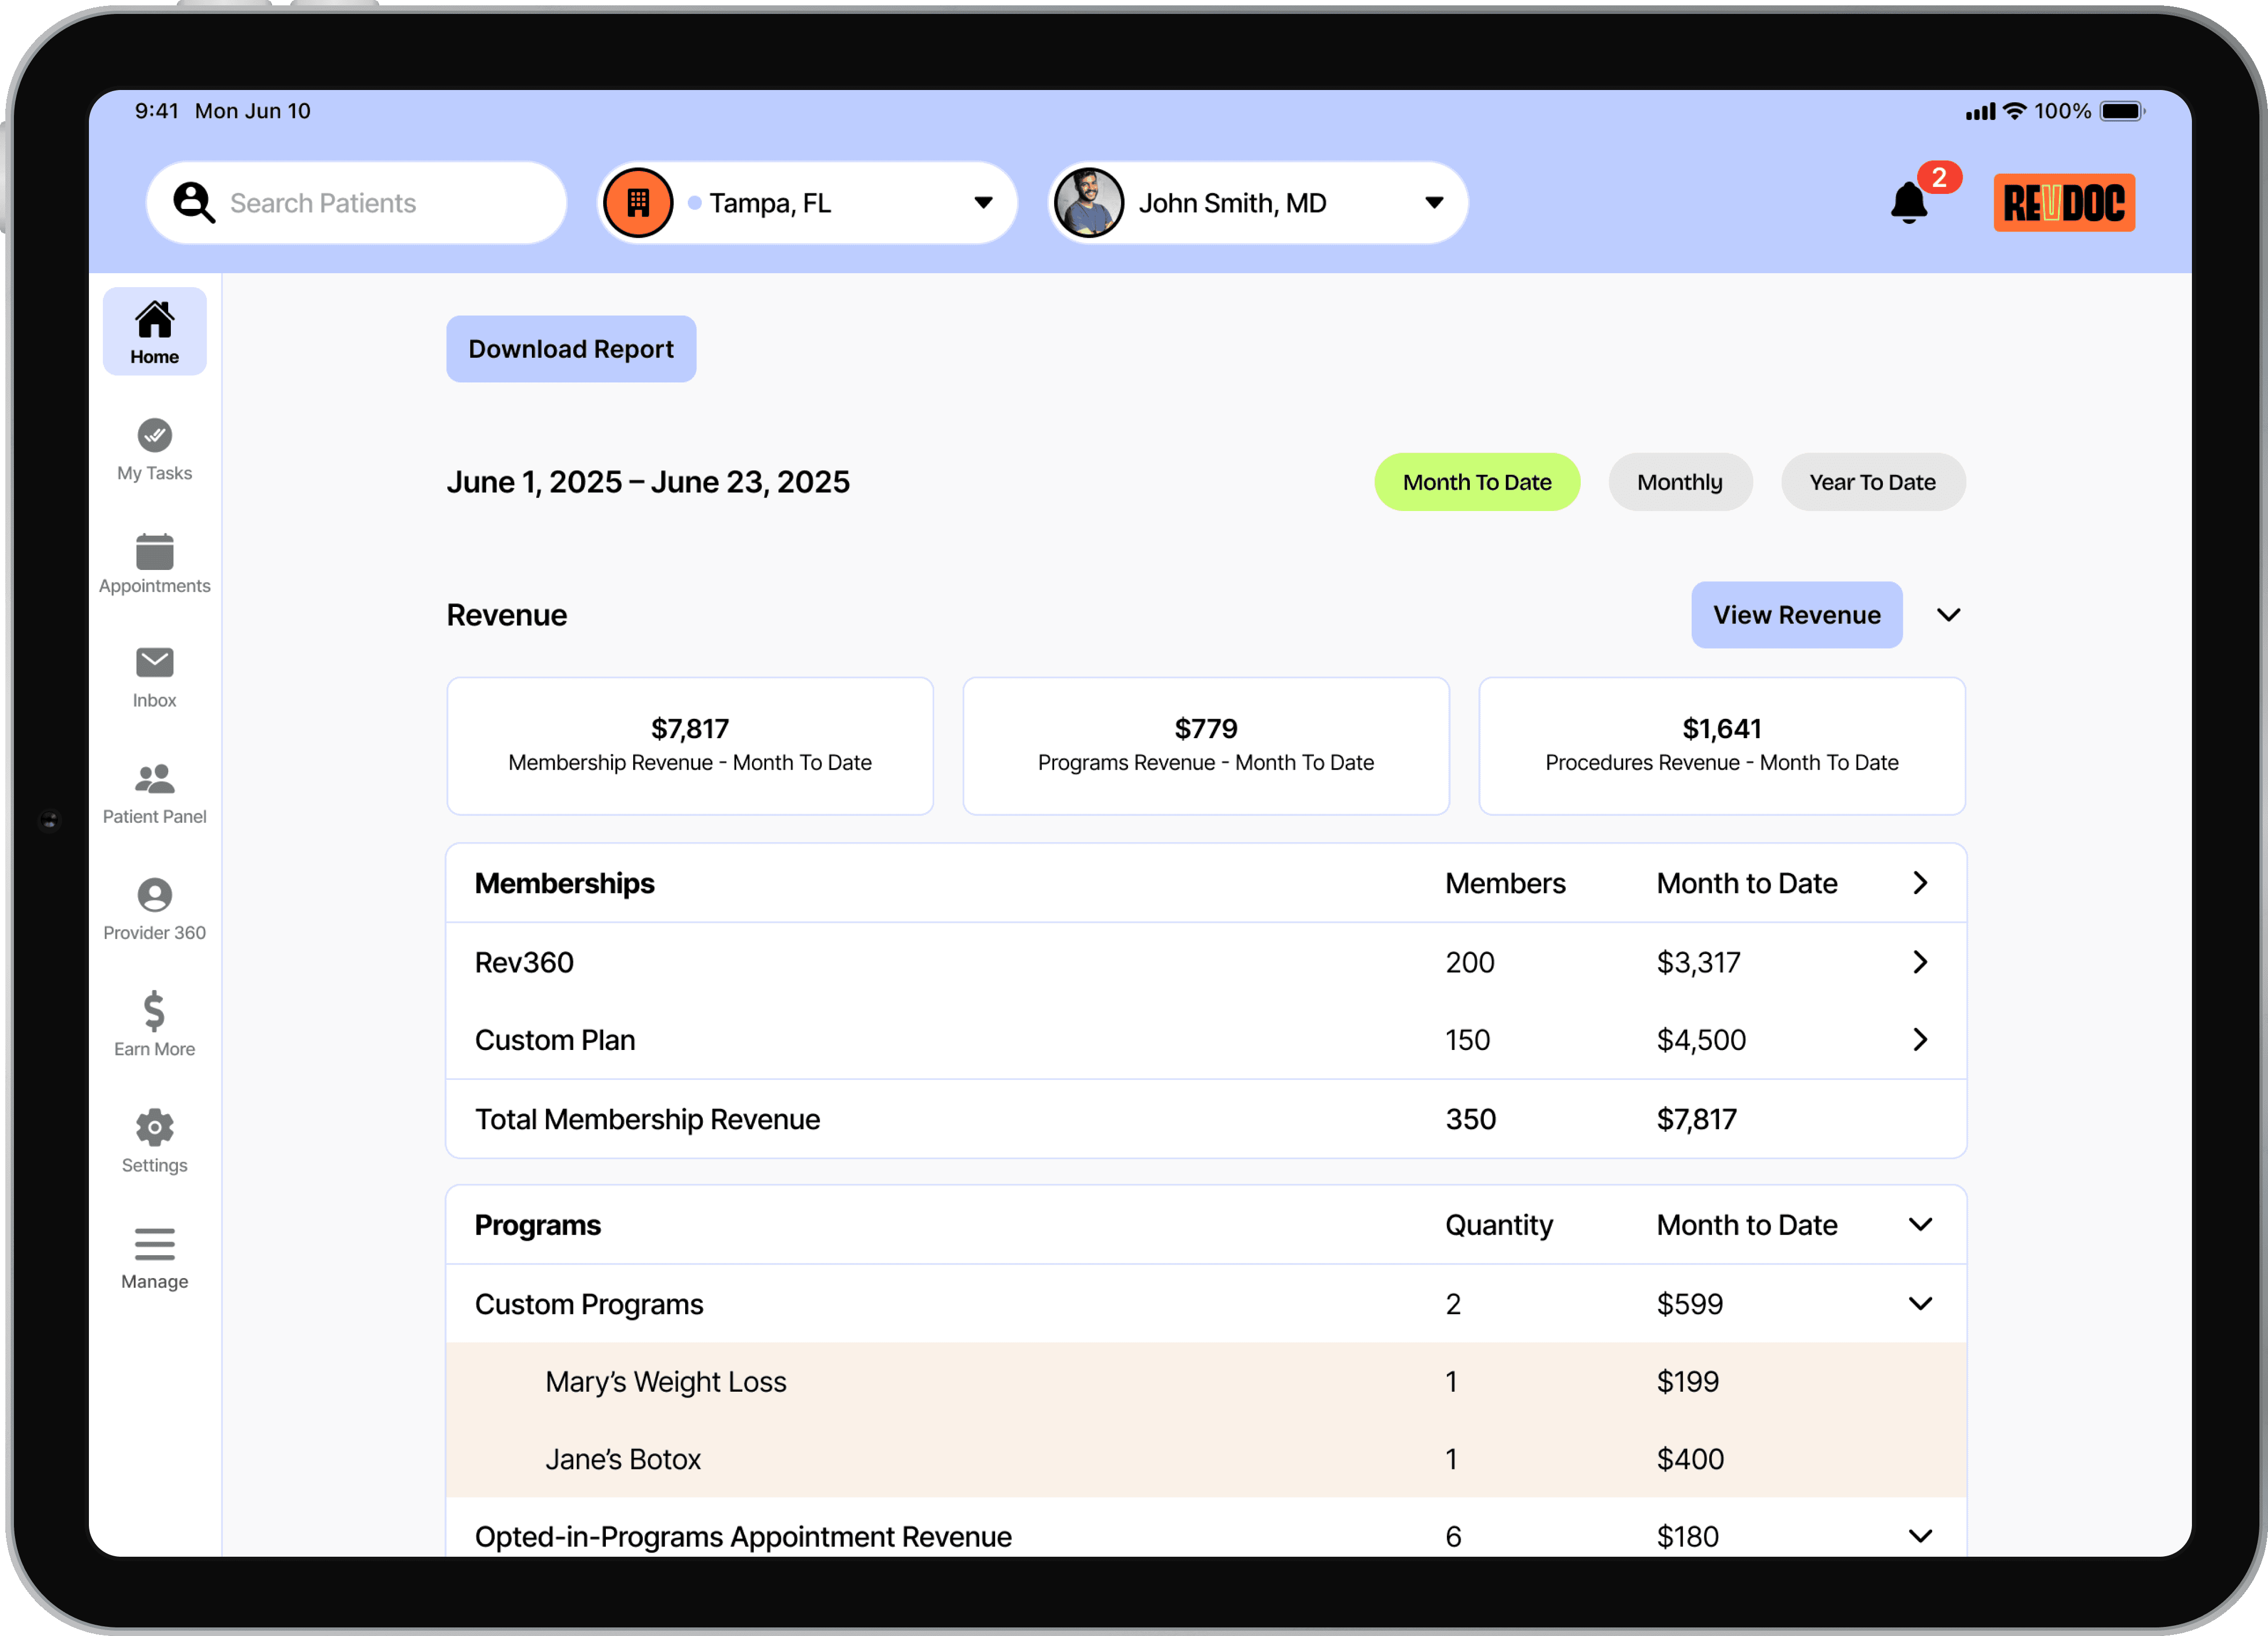The width and height of the screenshot is (2268, 1636).
Task: Switch to Year To Date filter
Action: 1872,482
